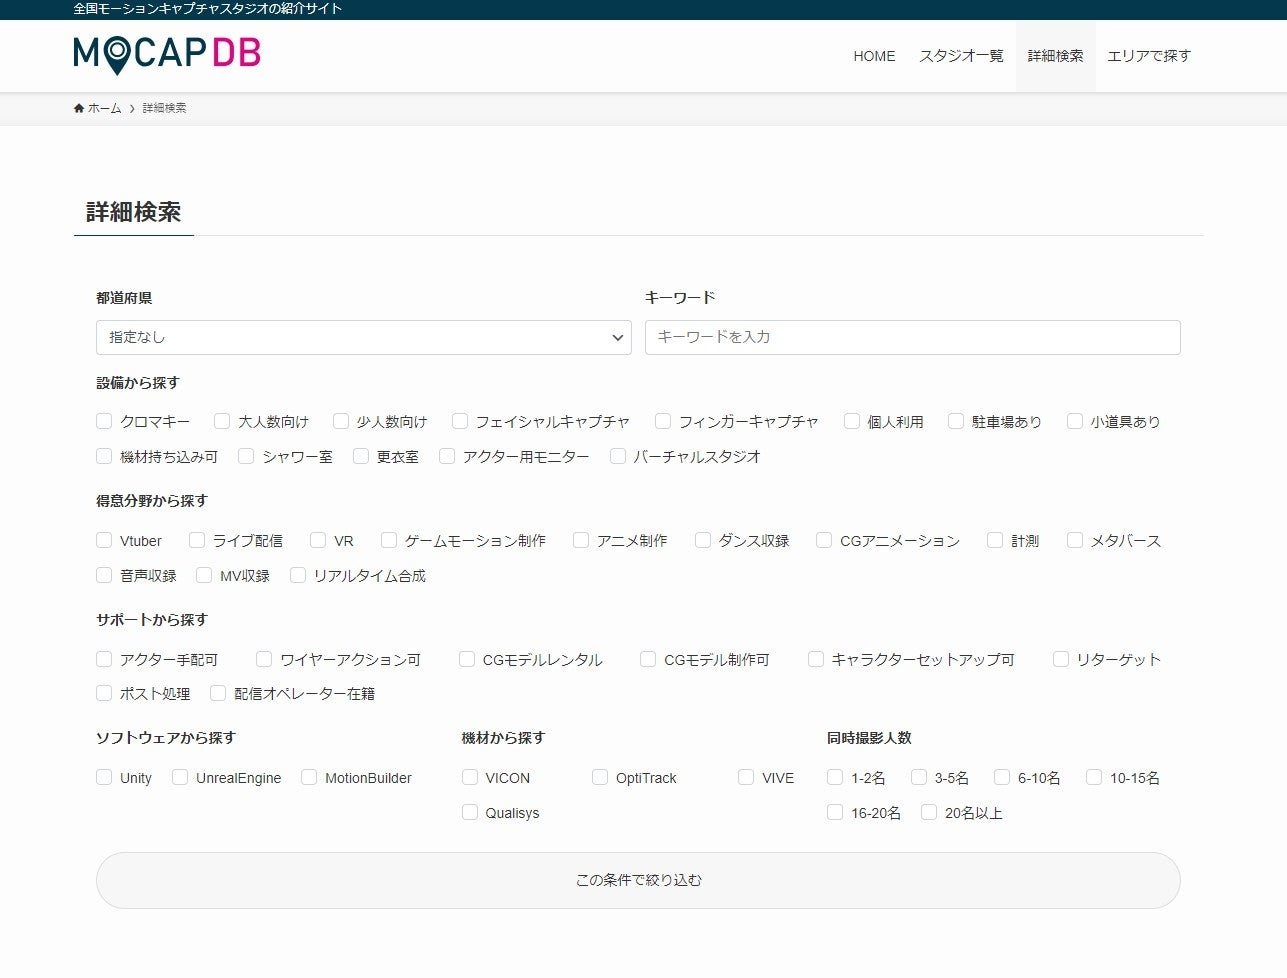Check リアルタイム合成 checkbox
1287x978 pixels.
298,575
